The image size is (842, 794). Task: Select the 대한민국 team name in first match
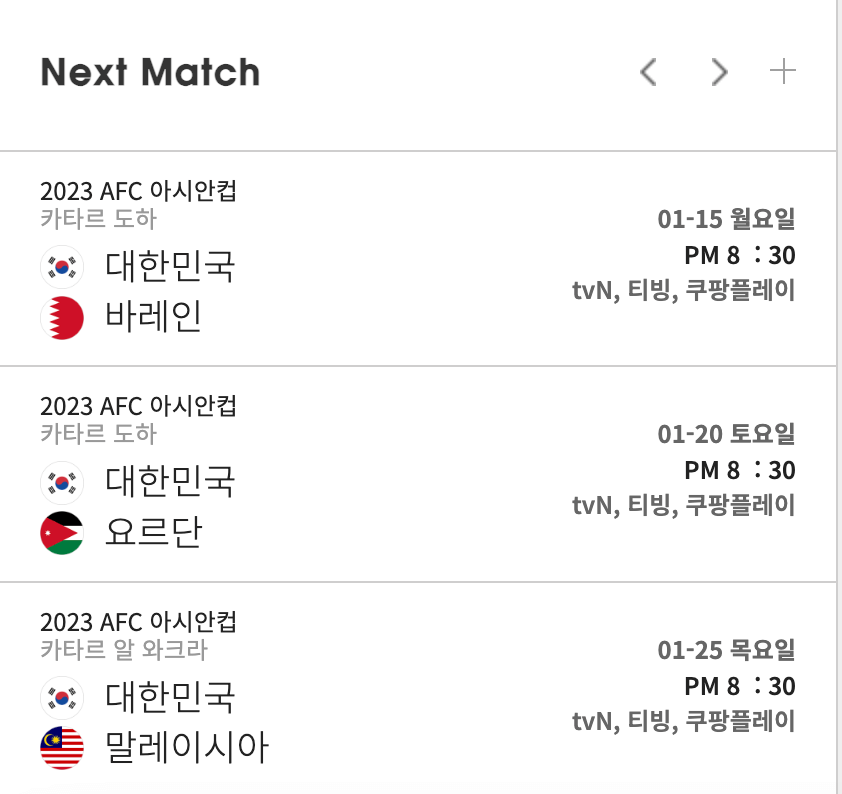pyautogui.click(x=170, y=267)
